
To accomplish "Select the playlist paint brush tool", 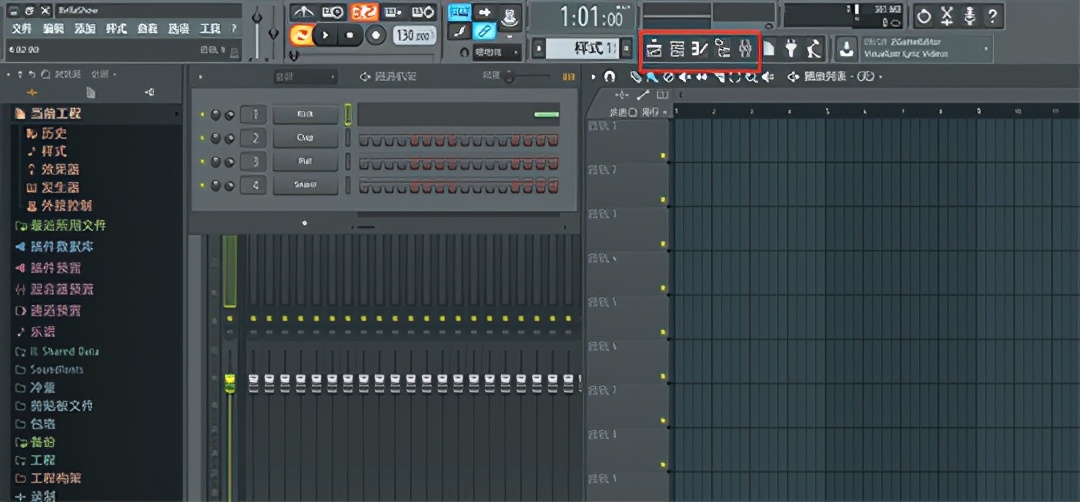I will tap(651, 76).
